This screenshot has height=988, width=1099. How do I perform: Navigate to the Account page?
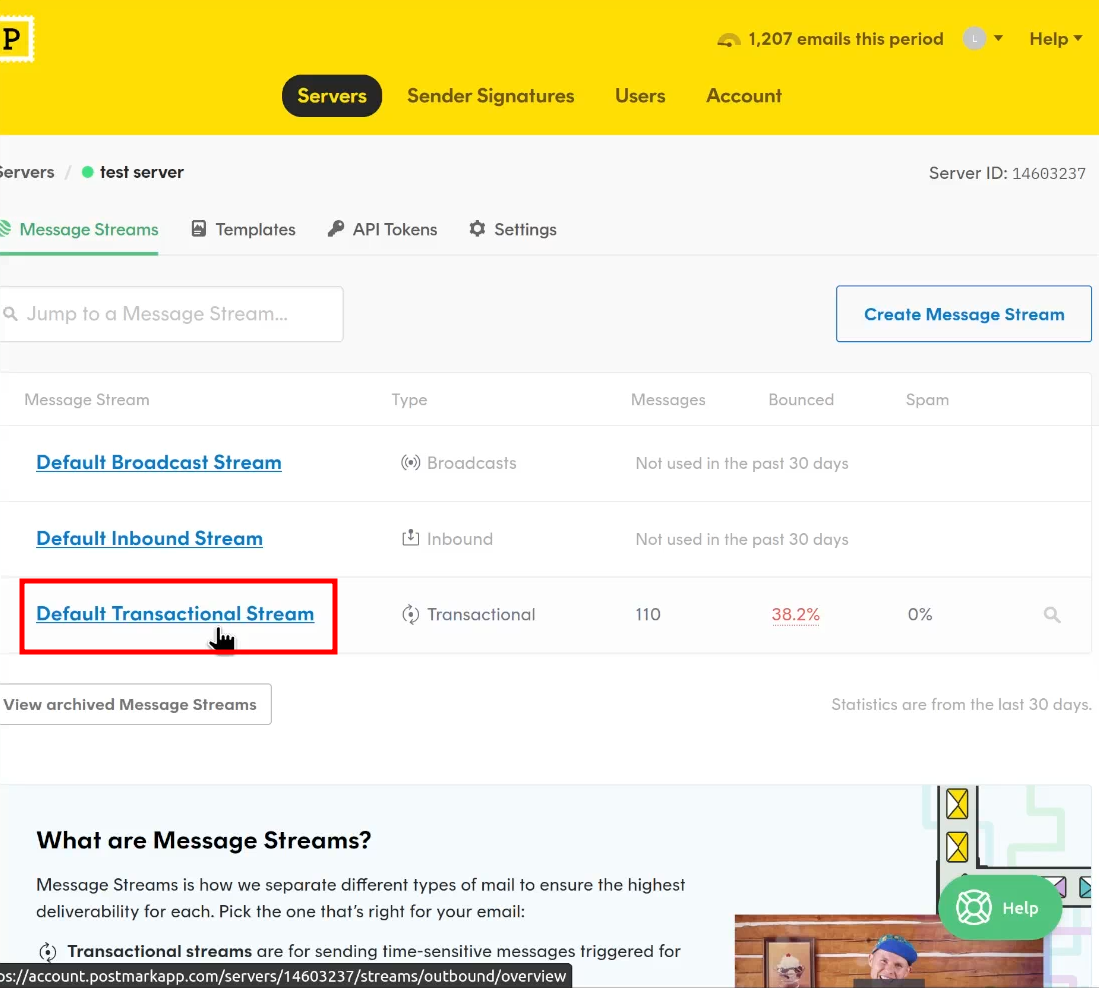[744, 96]
